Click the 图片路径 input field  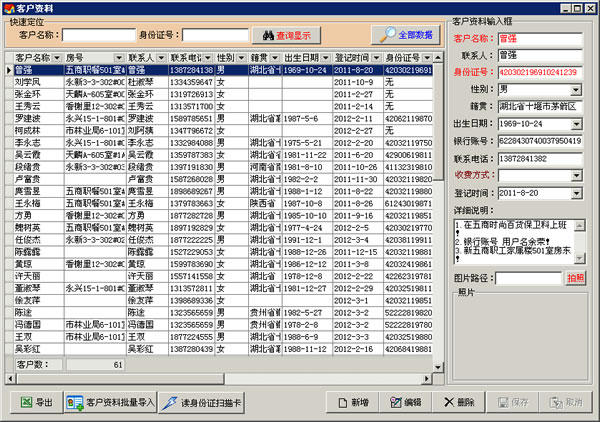pyautogui.click(x=528, y=279)
